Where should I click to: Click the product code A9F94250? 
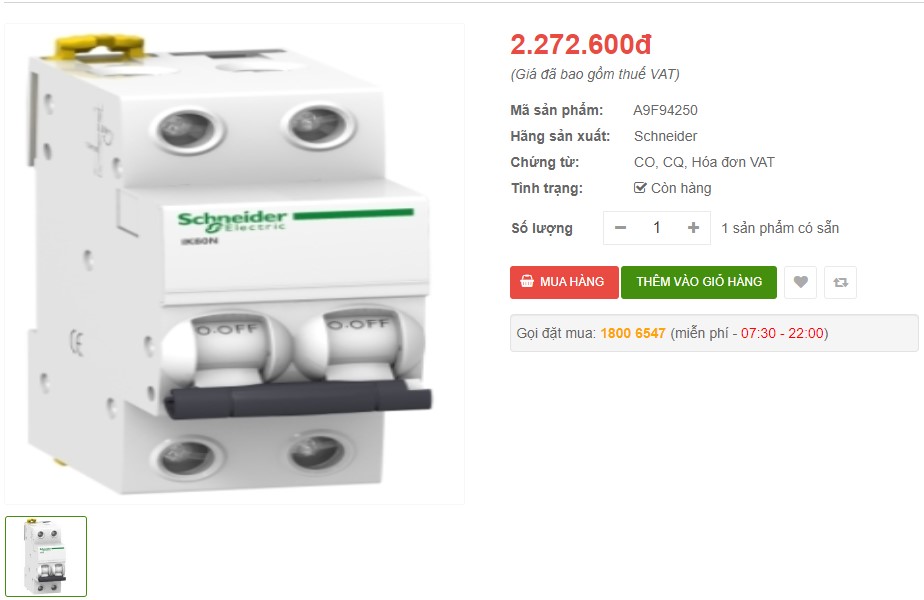point(665,110)
